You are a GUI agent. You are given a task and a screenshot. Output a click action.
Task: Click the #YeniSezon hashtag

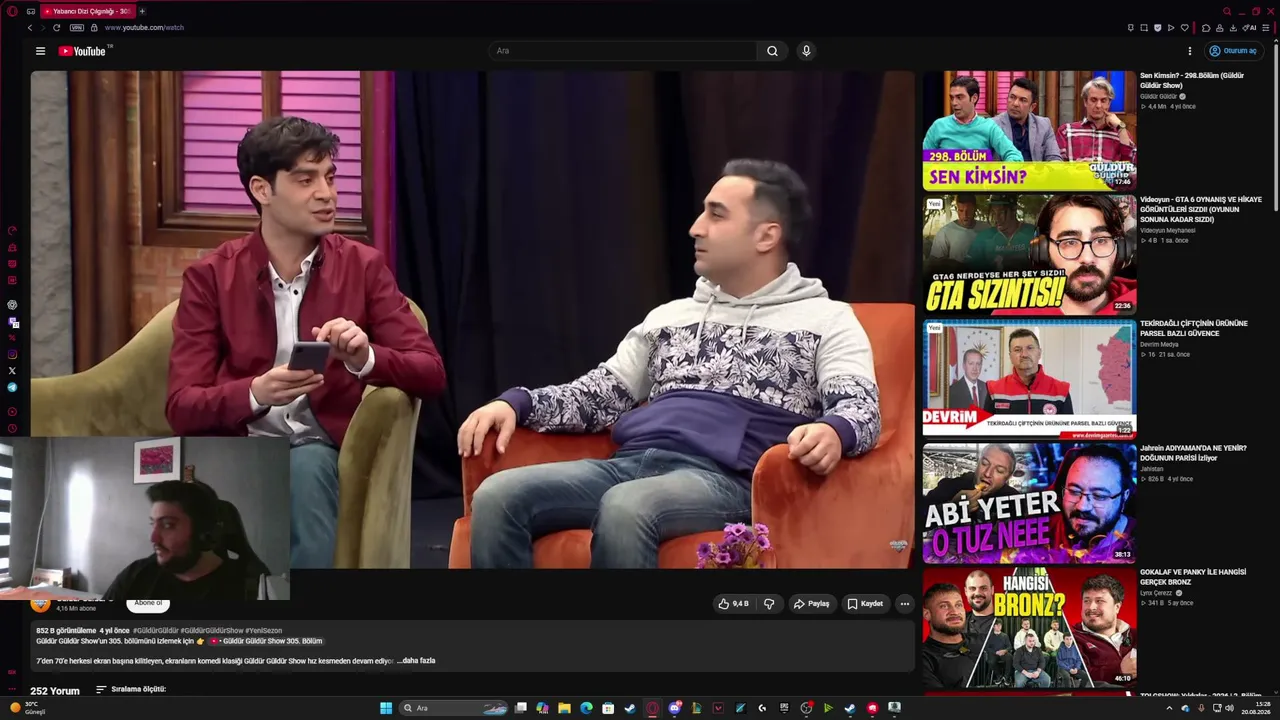[x=266, y=631]
